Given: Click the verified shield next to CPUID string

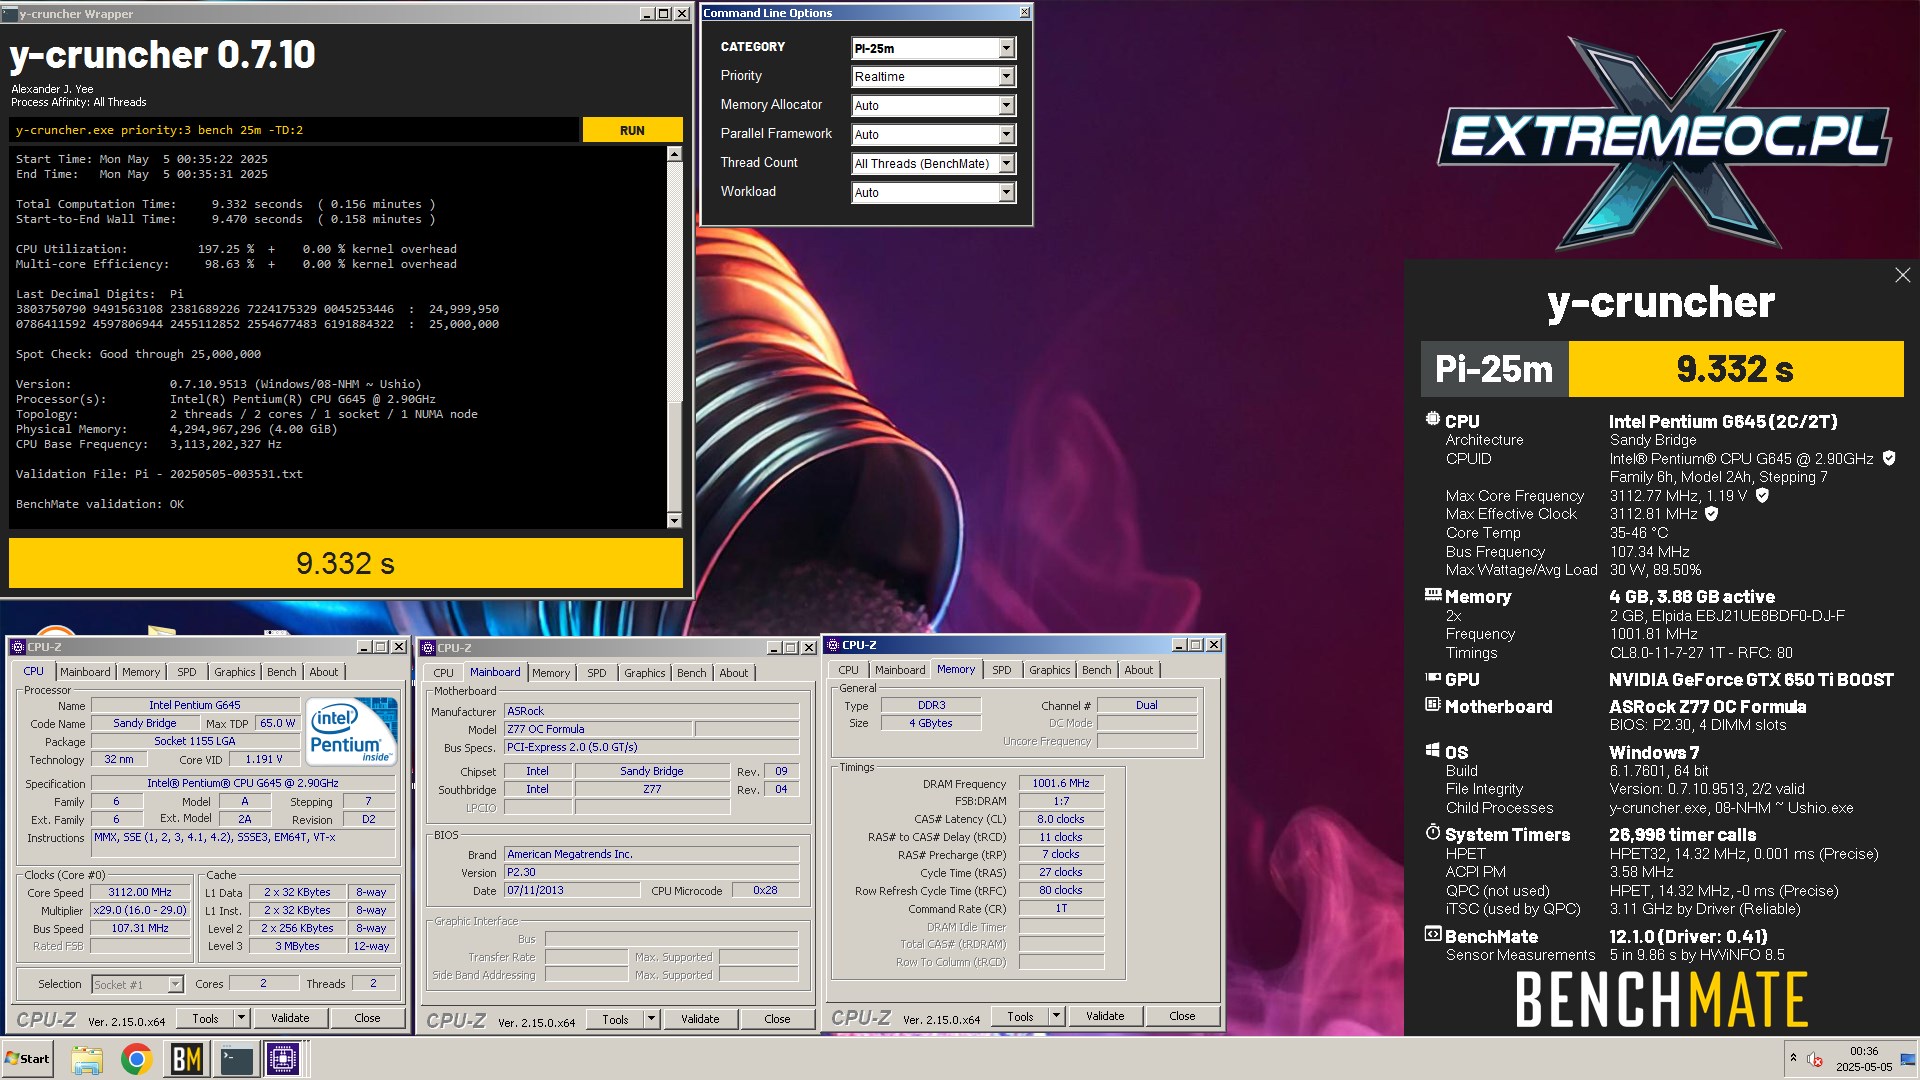Looking at the screenshot, I should click(1889, 458).
